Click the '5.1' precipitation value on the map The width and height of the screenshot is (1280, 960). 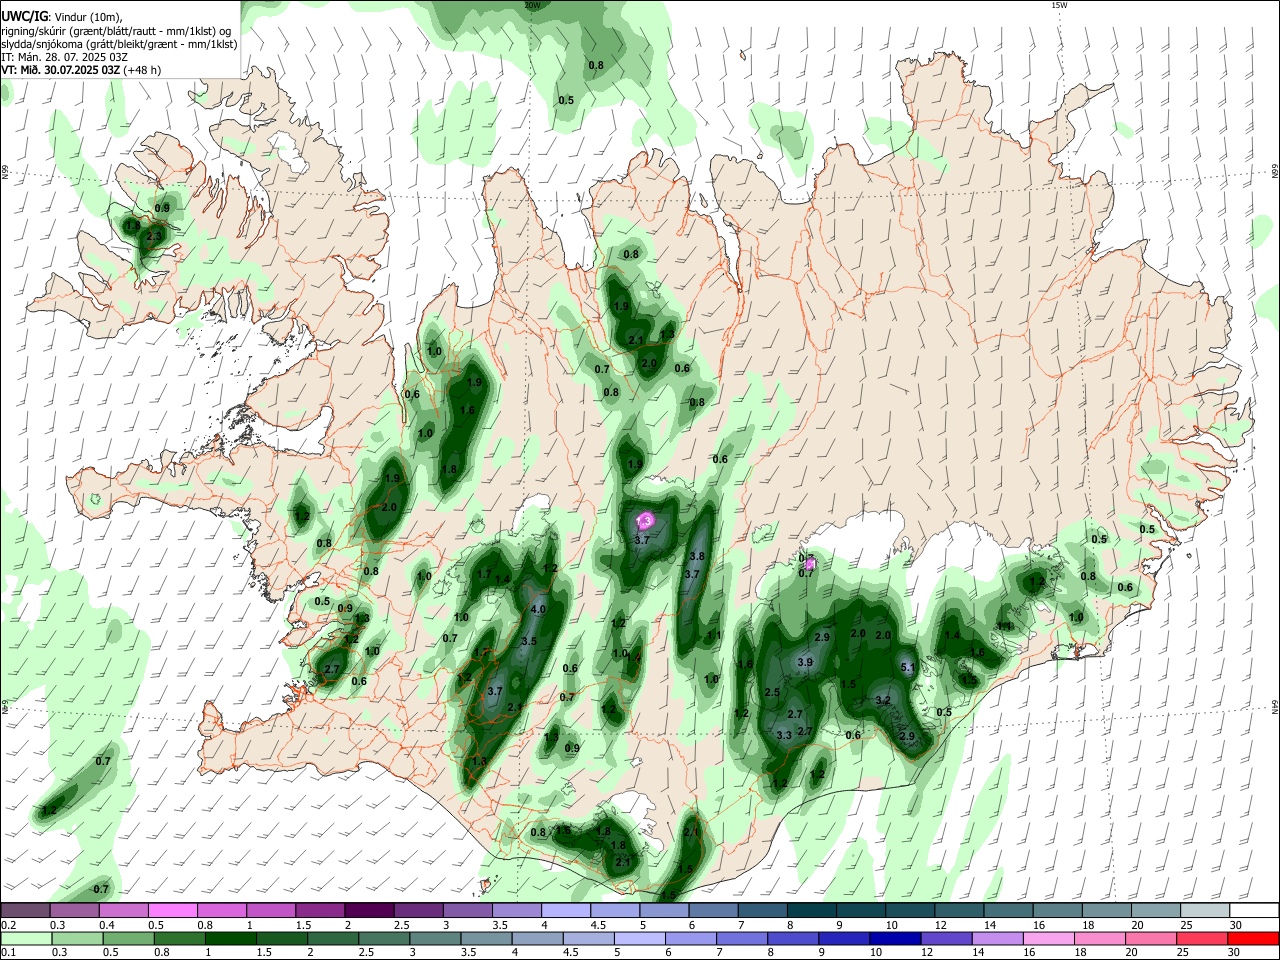click(908, 667)
